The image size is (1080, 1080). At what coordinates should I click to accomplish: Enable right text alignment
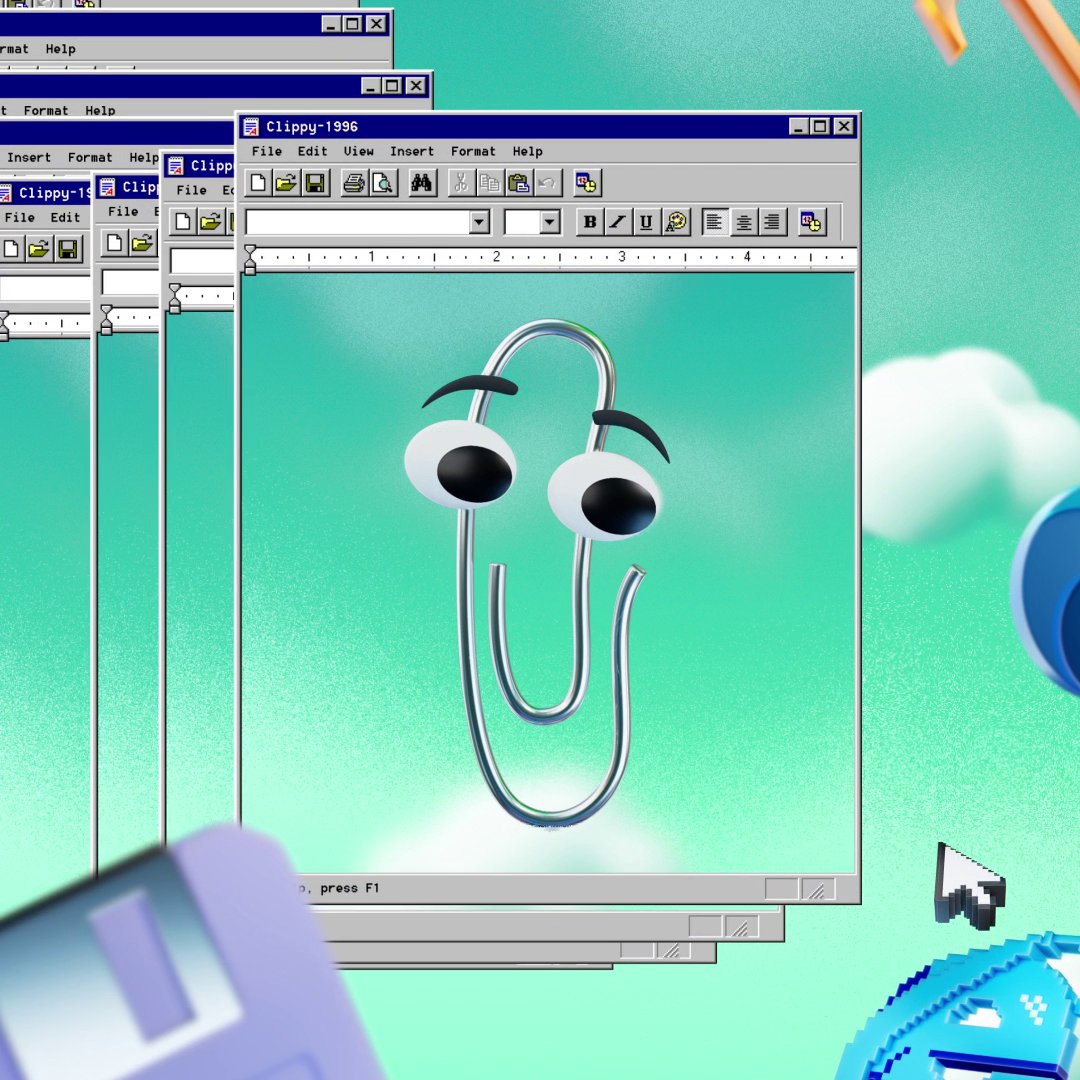click(x=772, y=222)
